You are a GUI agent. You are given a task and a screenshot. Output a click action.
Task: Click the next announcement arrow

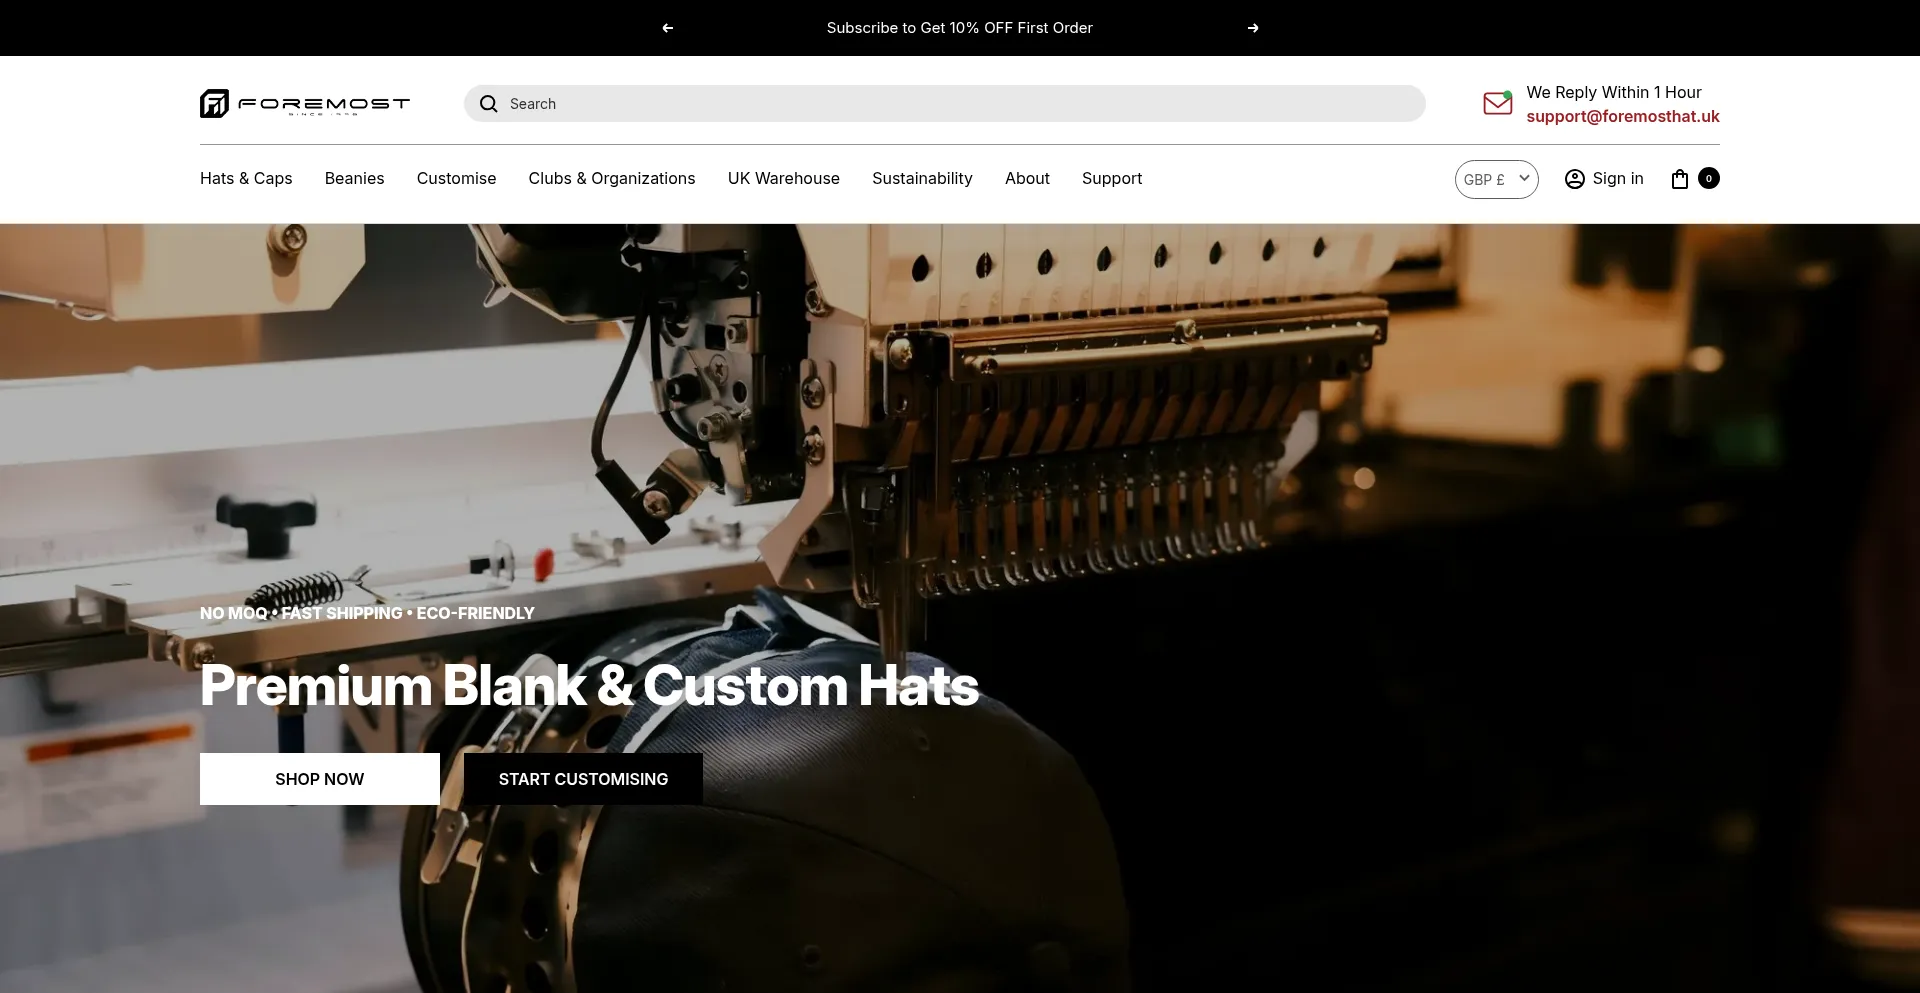coord(1253,28)
